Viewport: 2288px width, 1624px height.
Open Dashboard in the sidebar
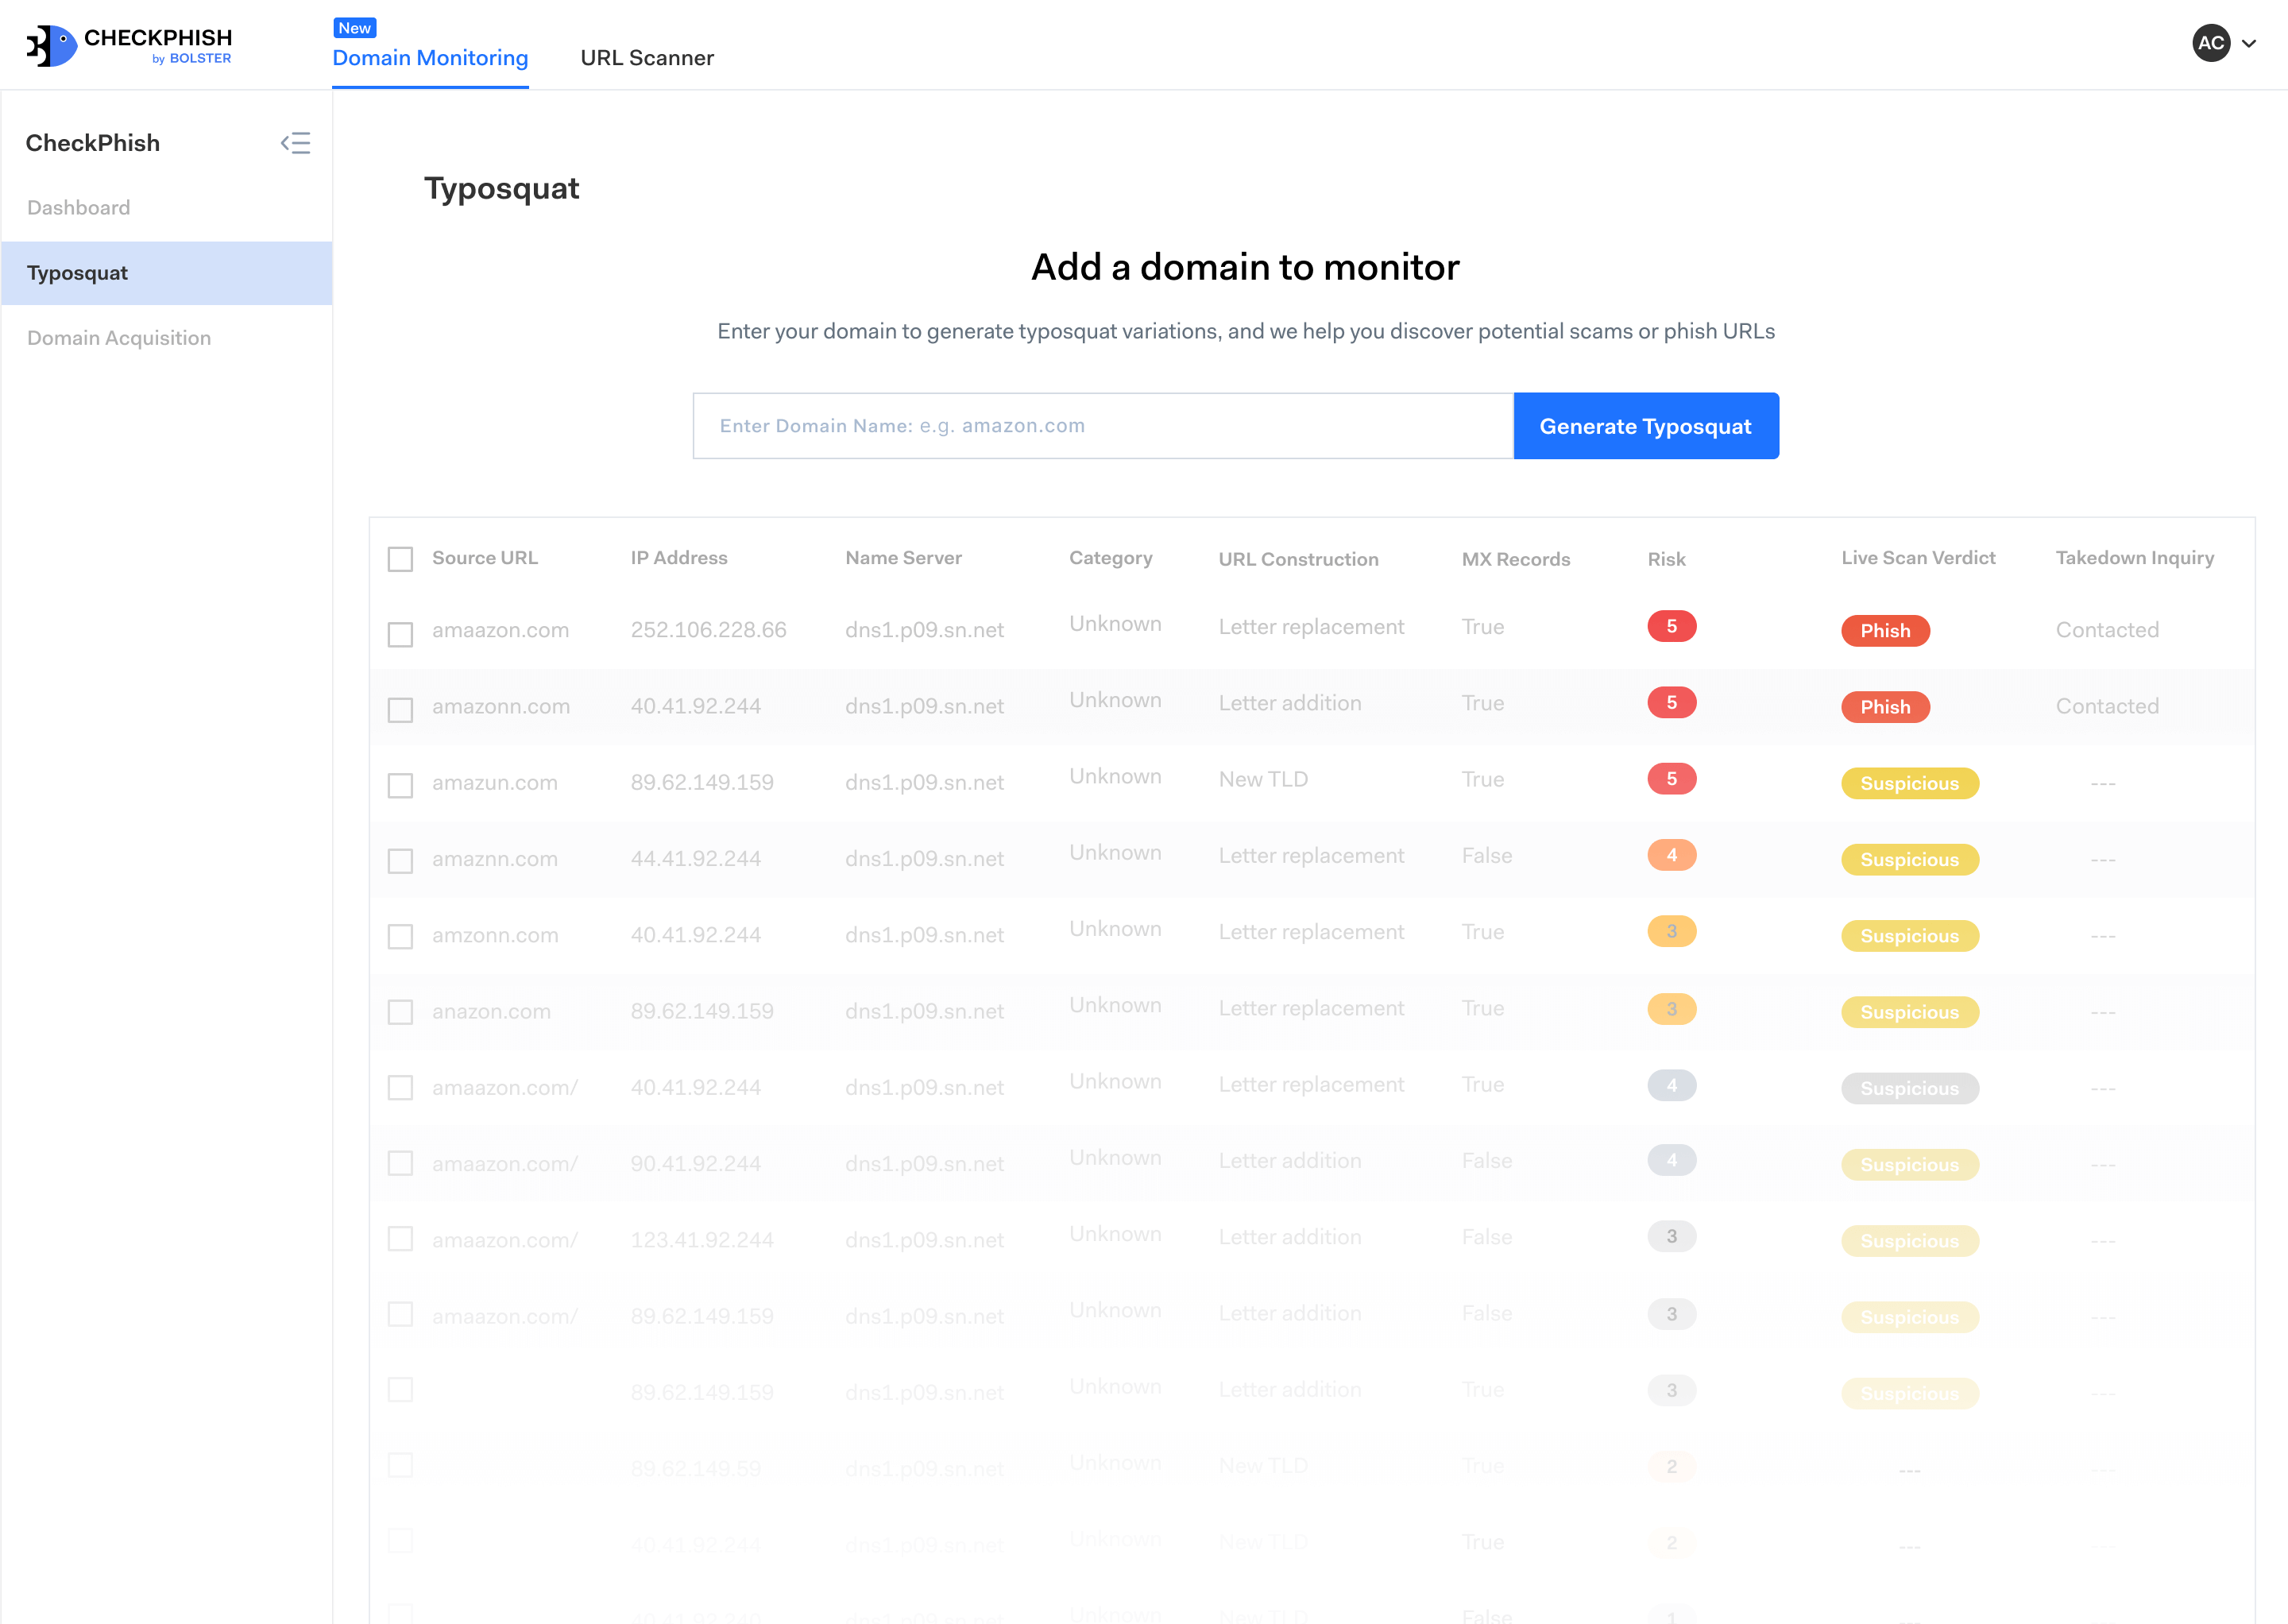pos(78,207)
